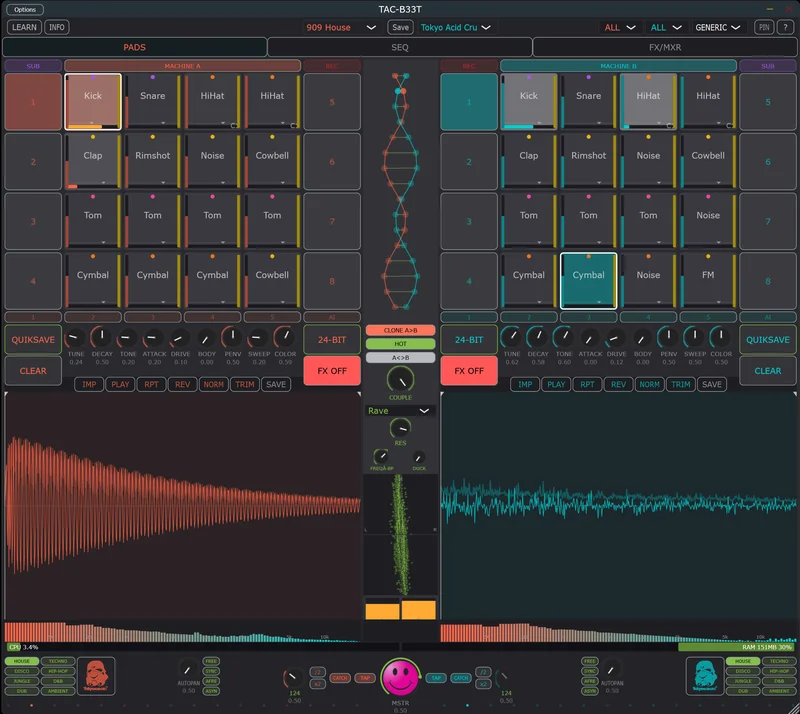The width and height of the screenshot is (800, 714).
Task: Click the CLONE A>B button
Action: click(x=400, y=330)
